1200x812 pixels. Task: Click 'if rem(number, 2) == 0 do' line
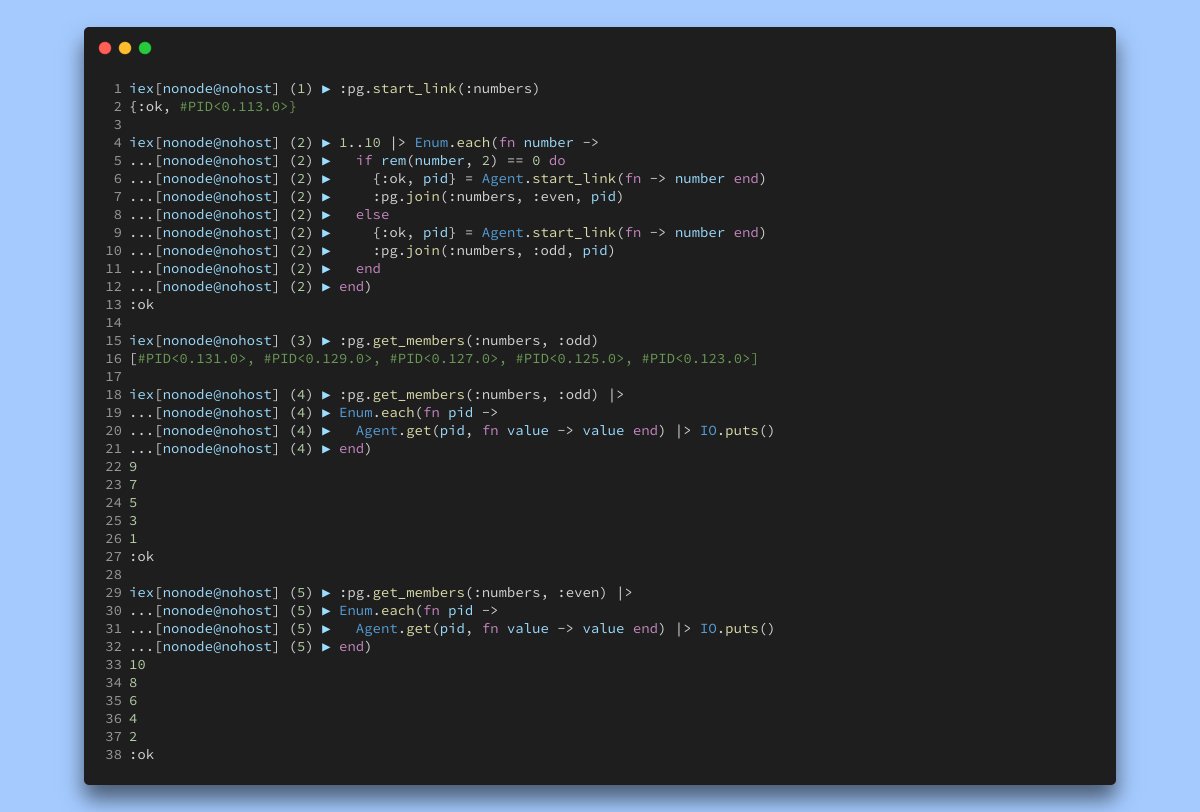coord(460,160)
